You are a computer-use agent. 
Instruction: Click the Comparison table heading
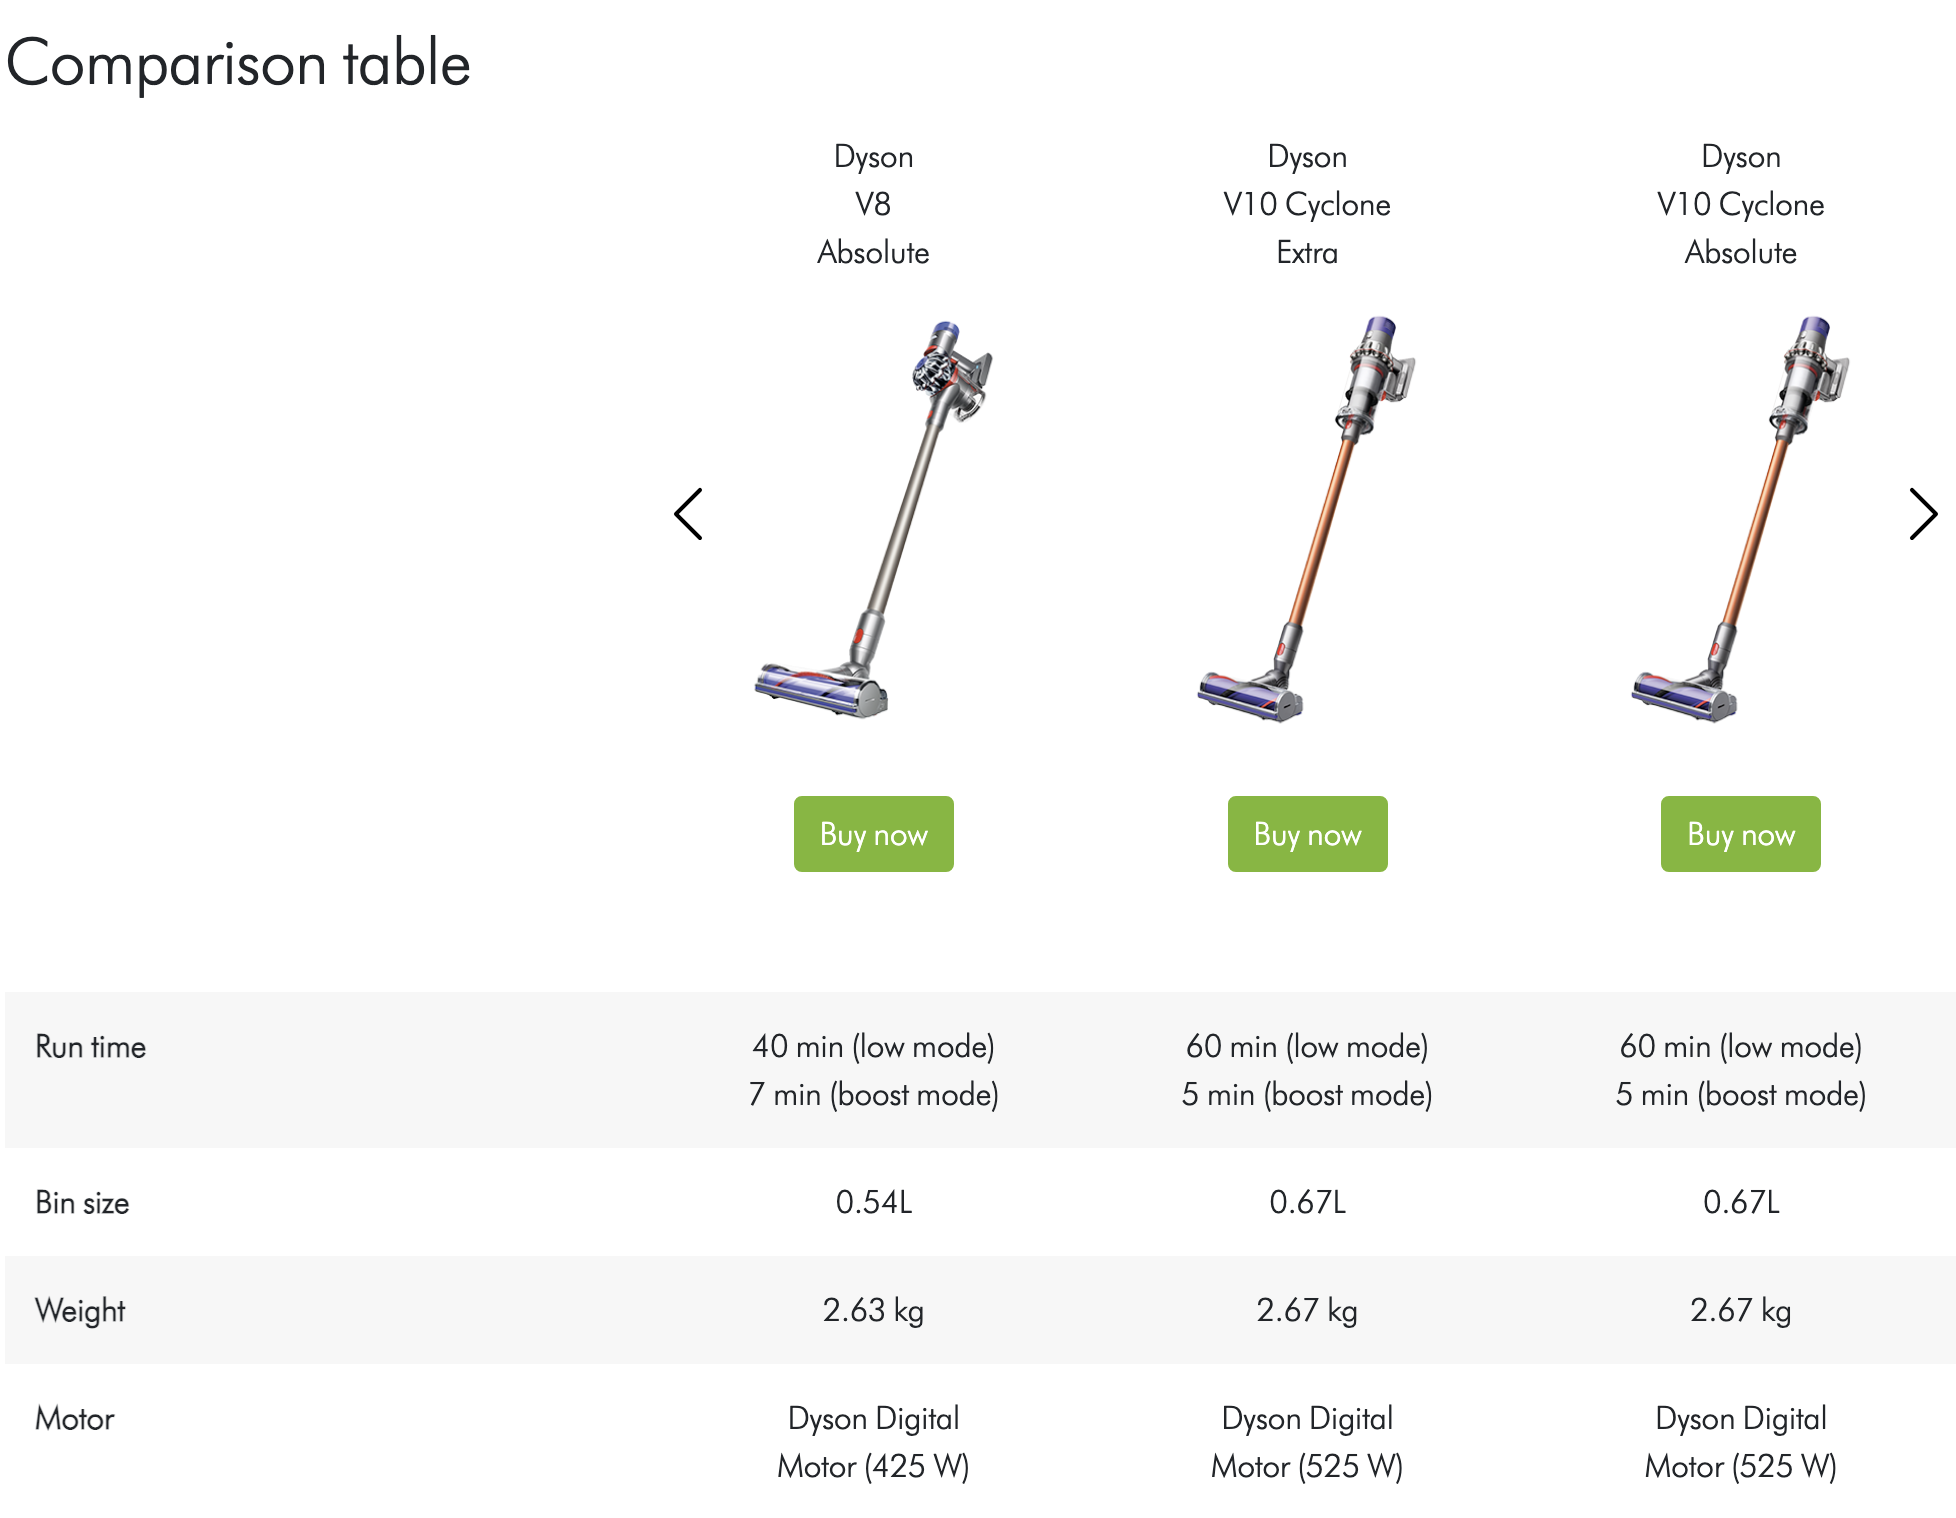point(238,63)
